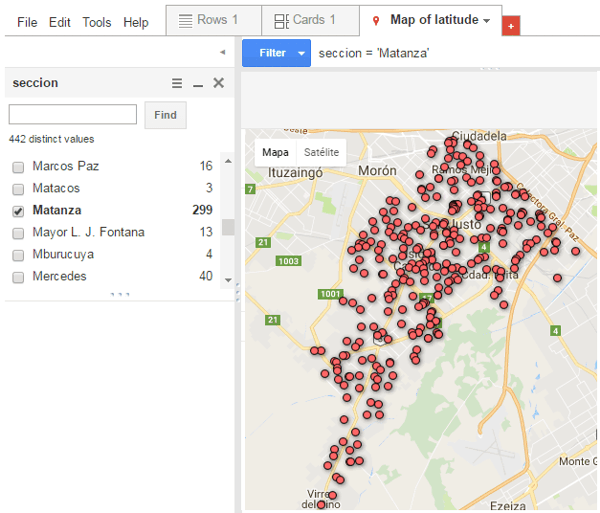Click the seccion list scrollbar thumb
The image size is (600, 513).
[x=228, y=227]
